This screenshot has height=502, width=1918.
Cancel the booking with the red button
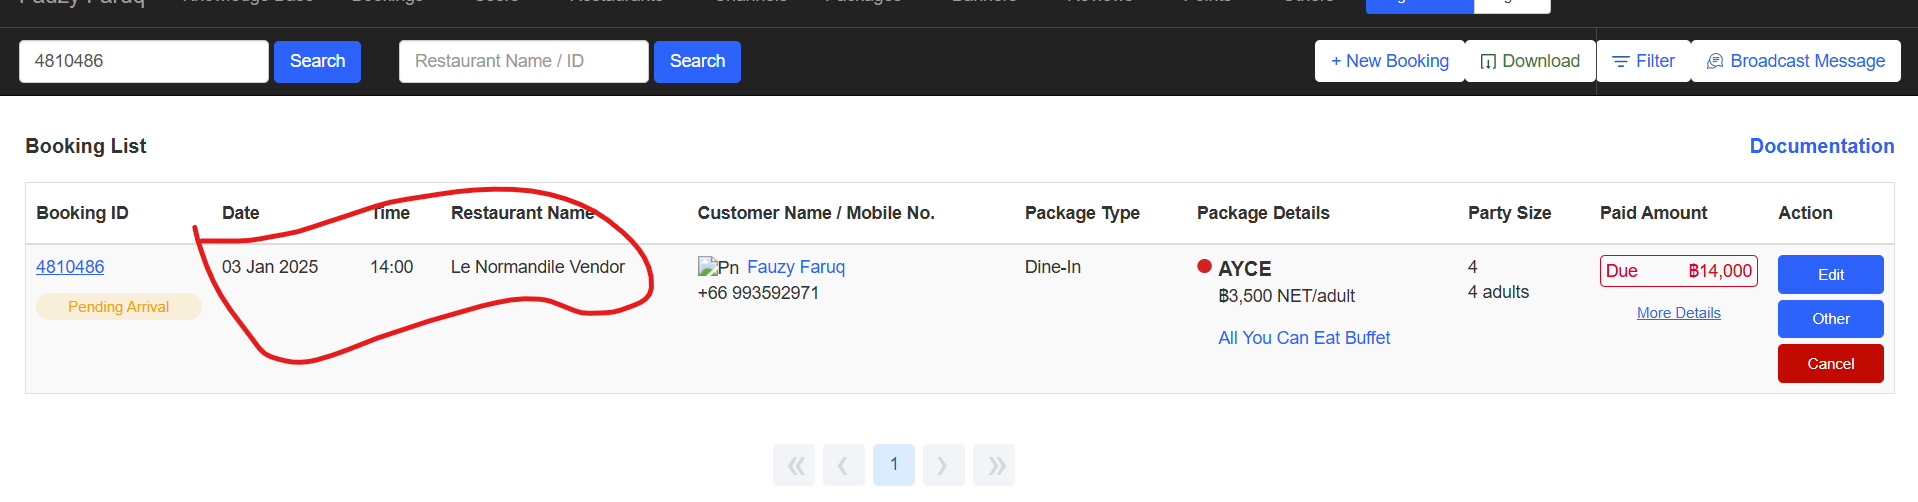pos(1830,364)
